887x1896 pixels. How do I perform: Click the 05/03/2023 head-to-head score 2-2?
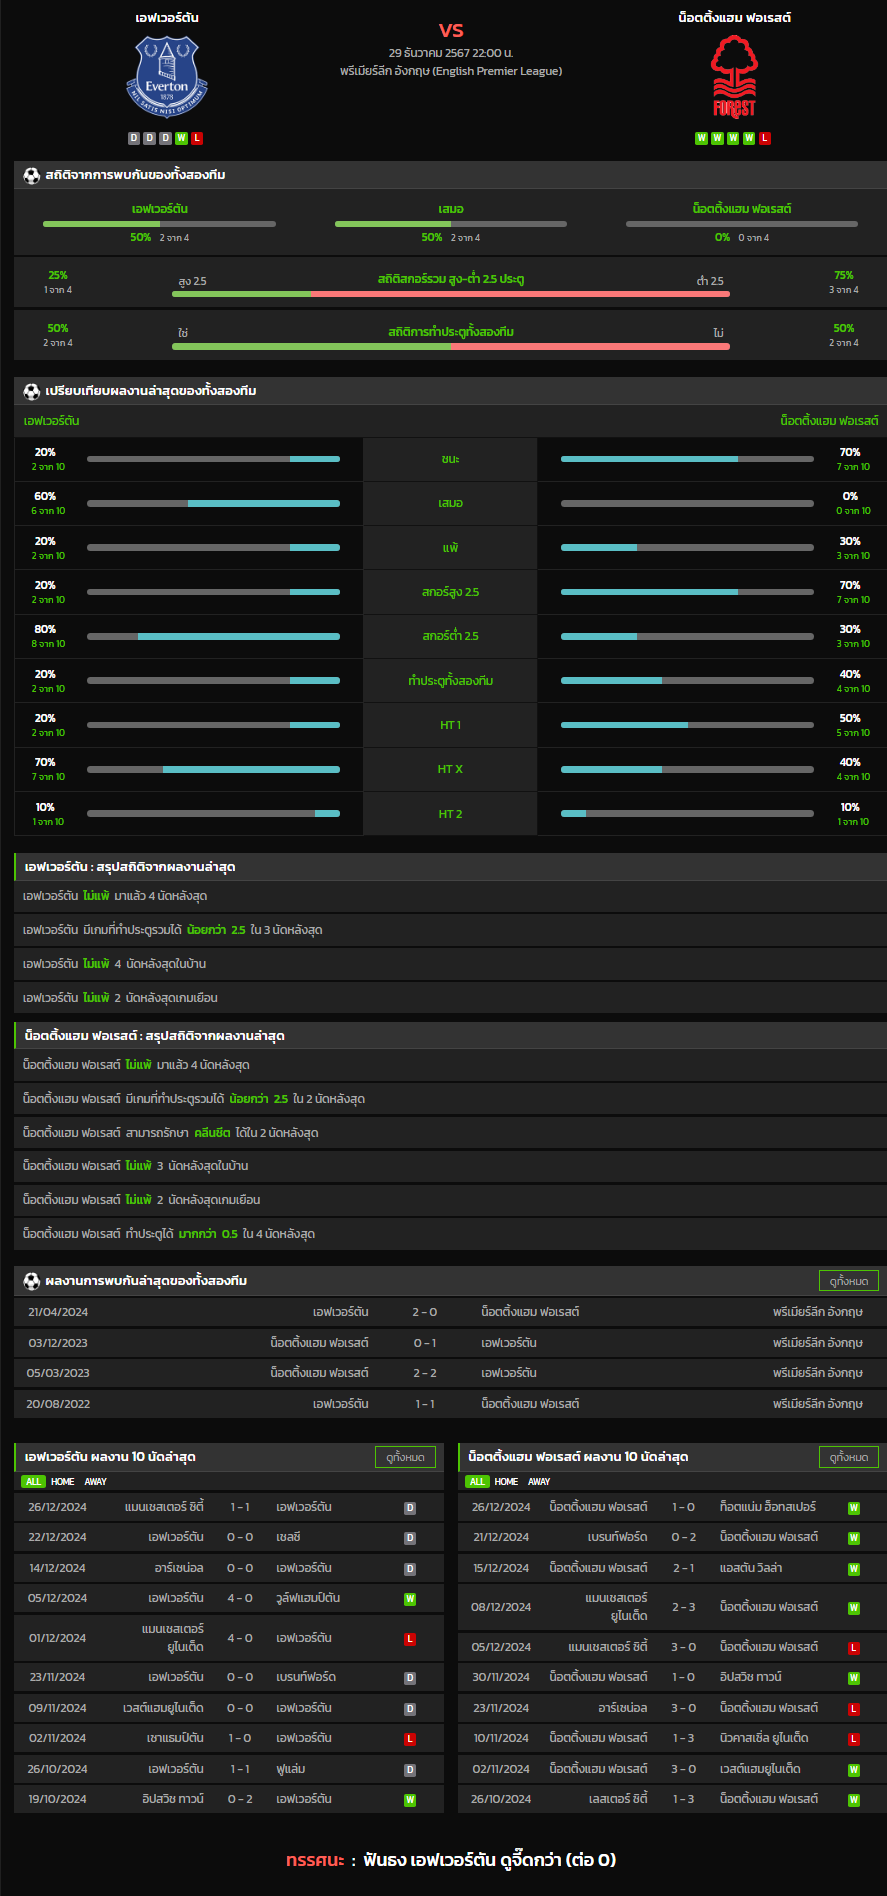(425, 1373)
